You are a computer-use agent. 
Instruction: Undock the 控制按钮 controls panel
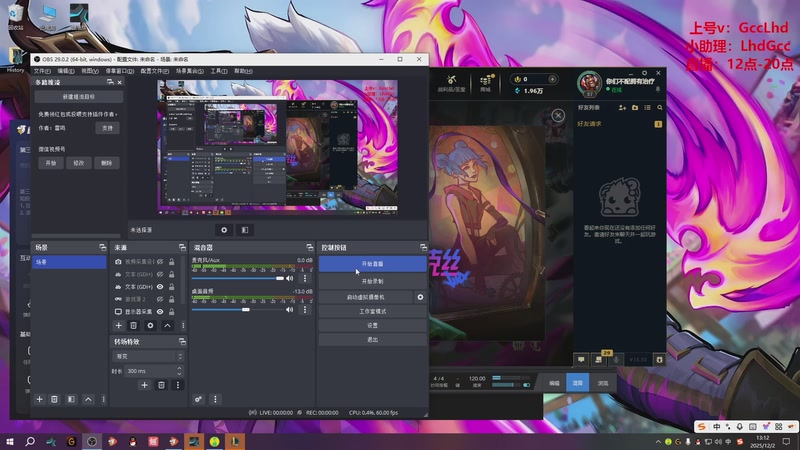(423, 247)
